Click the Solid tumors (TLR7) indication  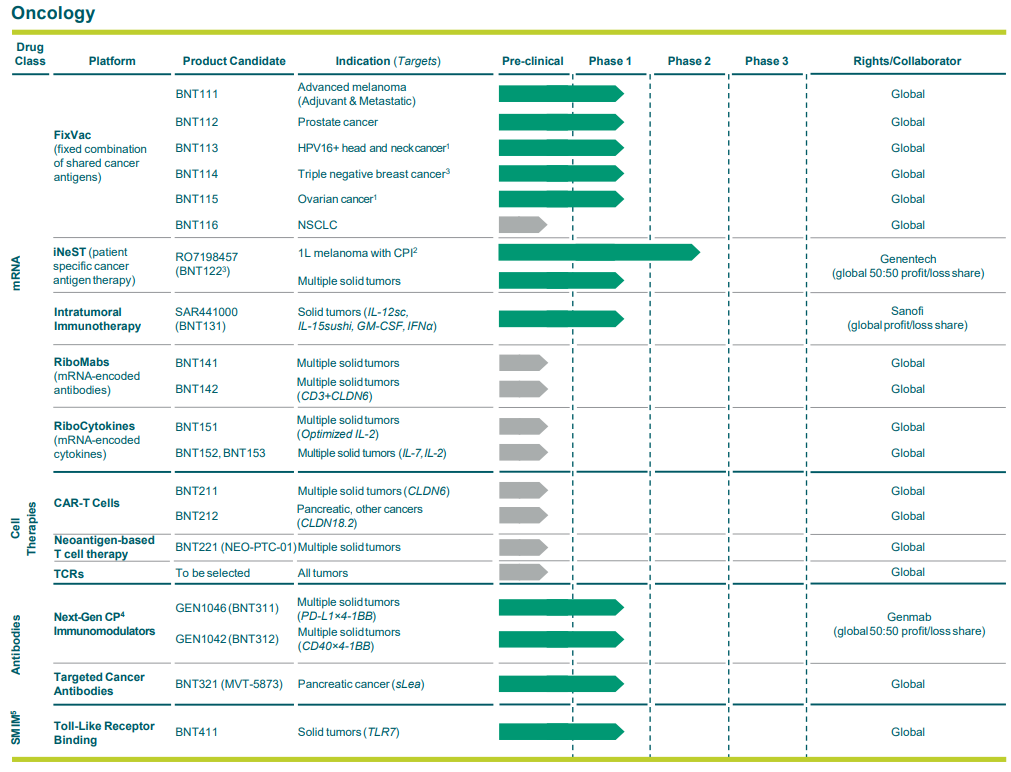pos(348,732)
